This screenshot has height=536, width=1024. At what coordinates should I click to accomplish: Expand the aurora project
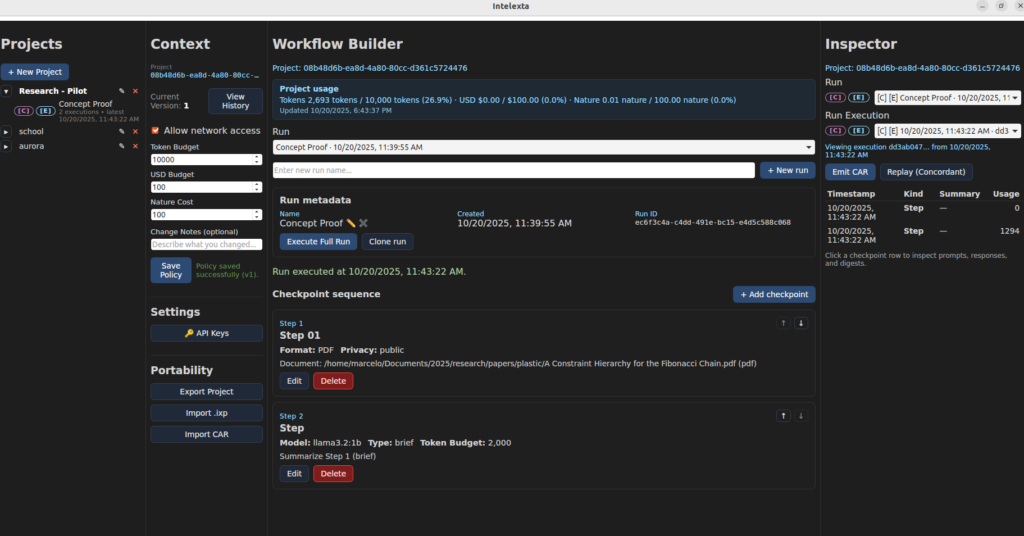pos(6,146)
